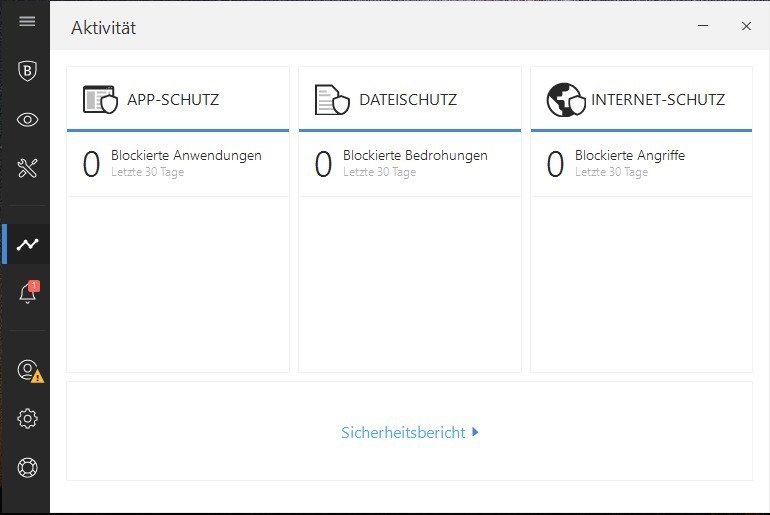Click Letzte 30 Tage under Blockierte Bedrohungen
Image resolution: width=770 pixels, height=515 pixels.
(379, 172)
